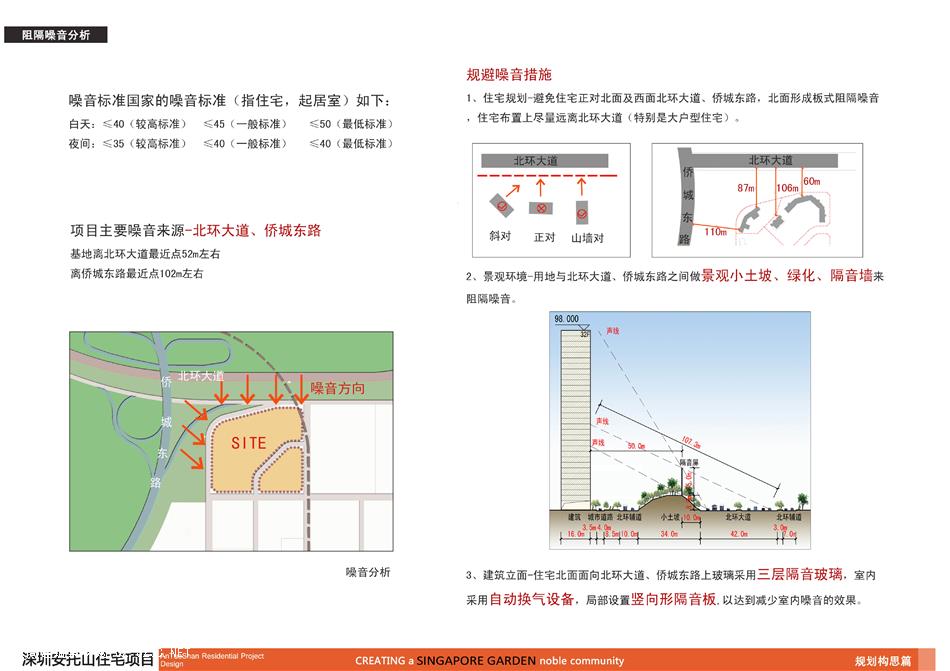The image size is (950, 671).
Task: Click the 阻隔噪音分析 header label
Action: (x=56, y=35)
